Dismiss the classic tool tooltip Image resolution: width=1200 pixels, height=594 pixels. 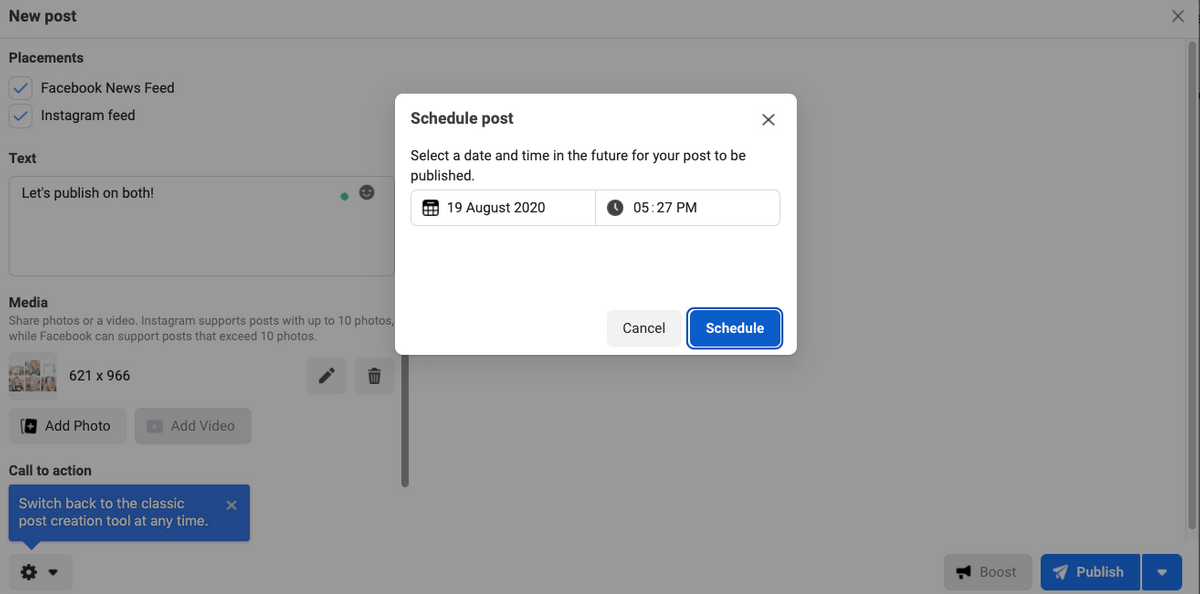(x=231, y=505)
